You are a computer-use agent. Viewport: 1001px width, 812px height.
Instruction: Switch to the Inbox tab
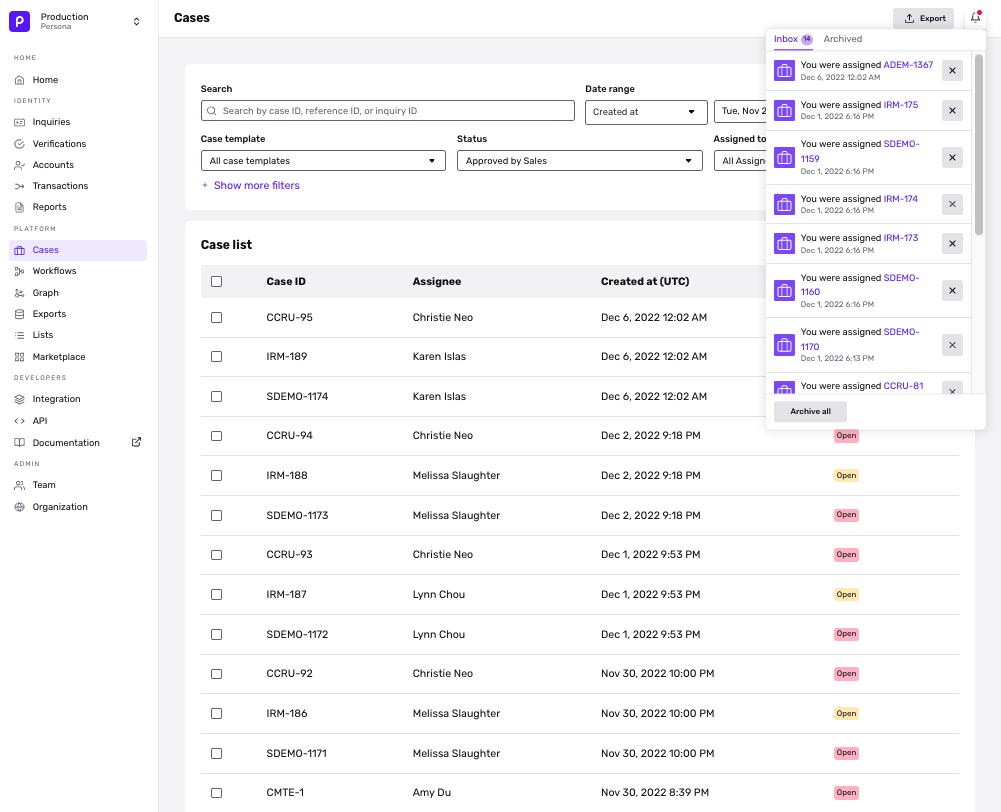pos(793,39)
